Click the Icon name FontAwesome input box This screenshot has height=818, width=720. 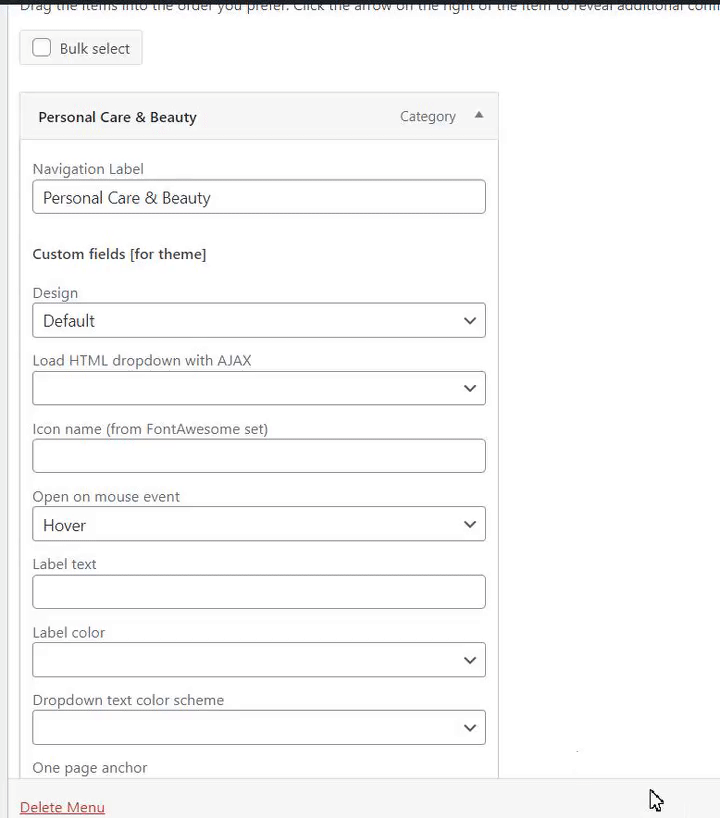[x=259, y=456]
